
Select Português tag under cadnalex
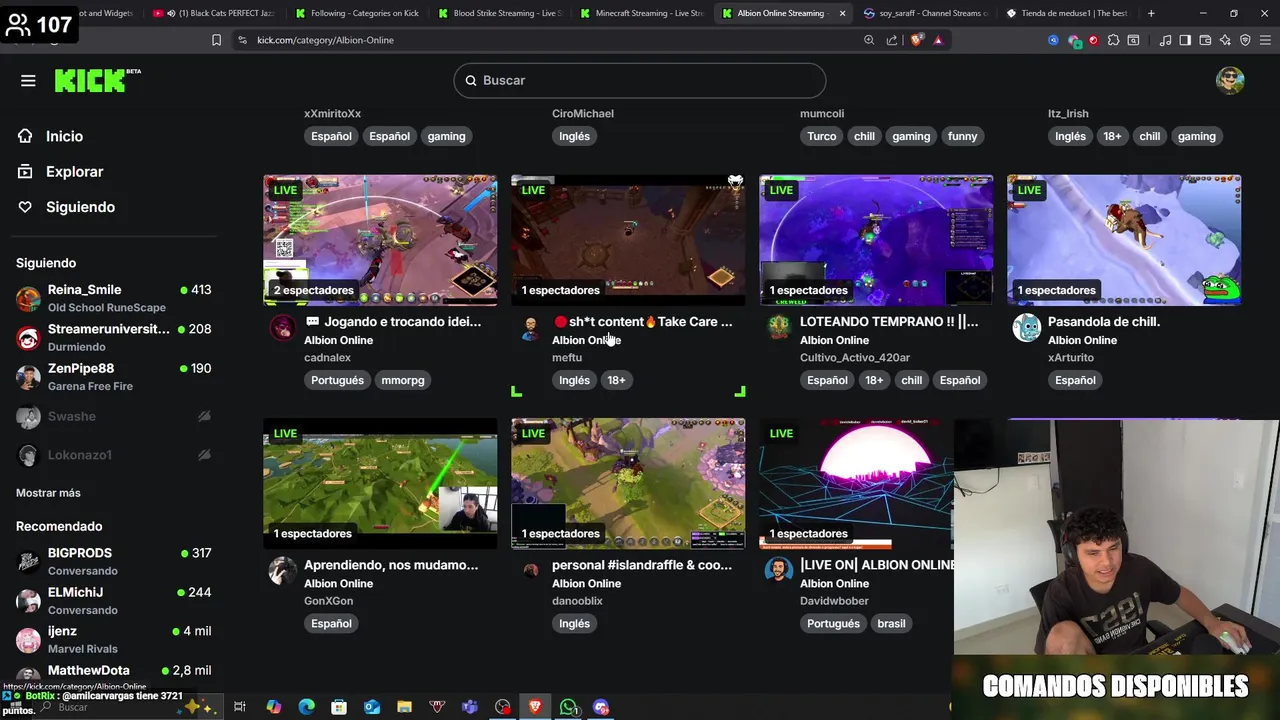pos(337,380)
